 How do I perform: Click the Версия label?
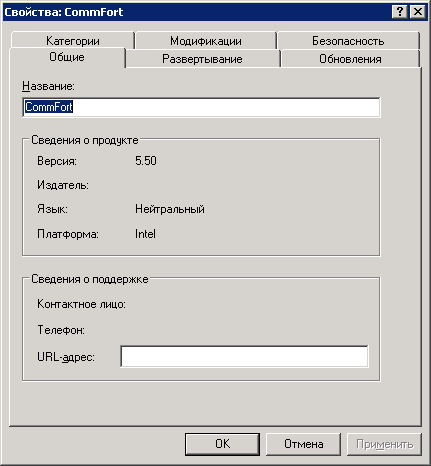click(57, 161)
